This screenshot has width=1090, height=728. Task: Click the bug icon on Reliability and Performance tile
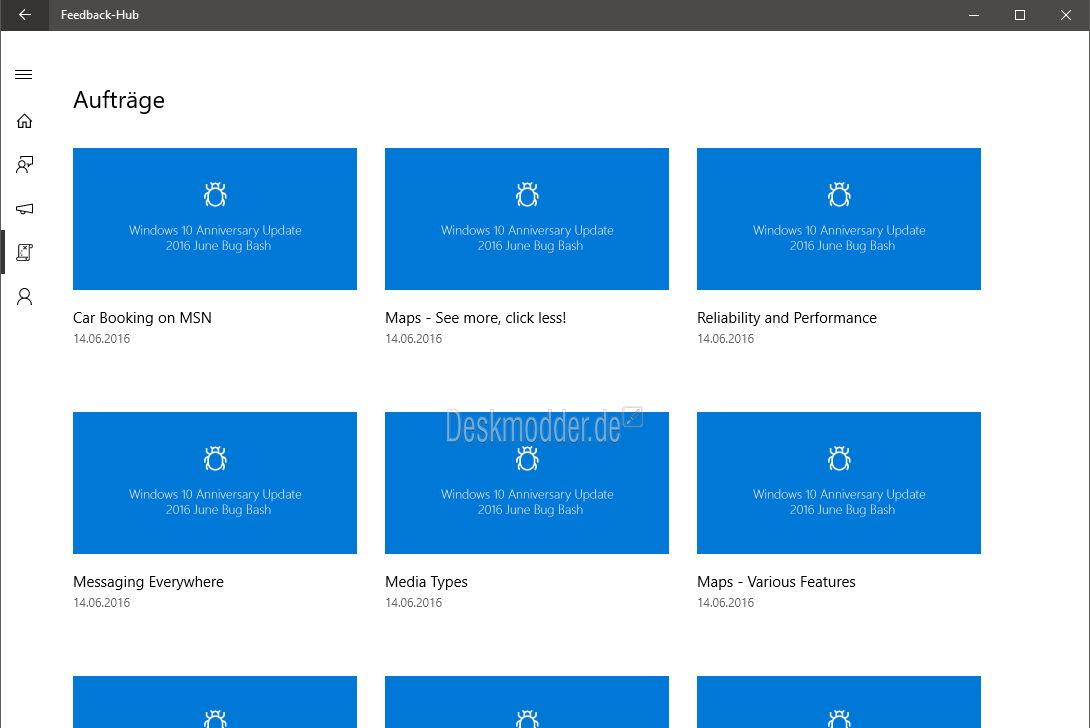point(839,195)
